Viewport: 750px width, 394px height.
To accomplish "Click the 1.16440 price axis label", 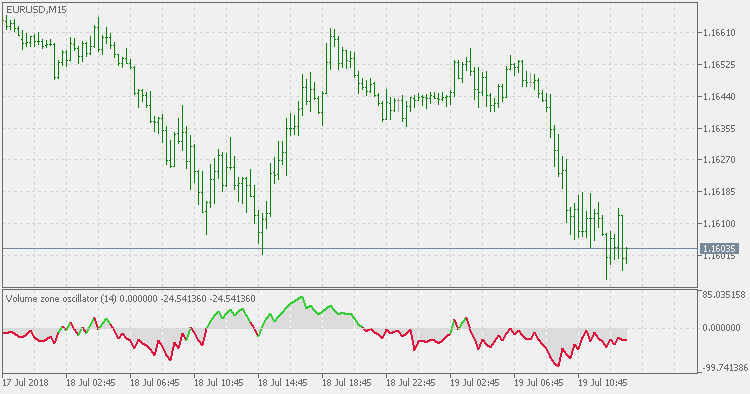I will click(719, 97).
